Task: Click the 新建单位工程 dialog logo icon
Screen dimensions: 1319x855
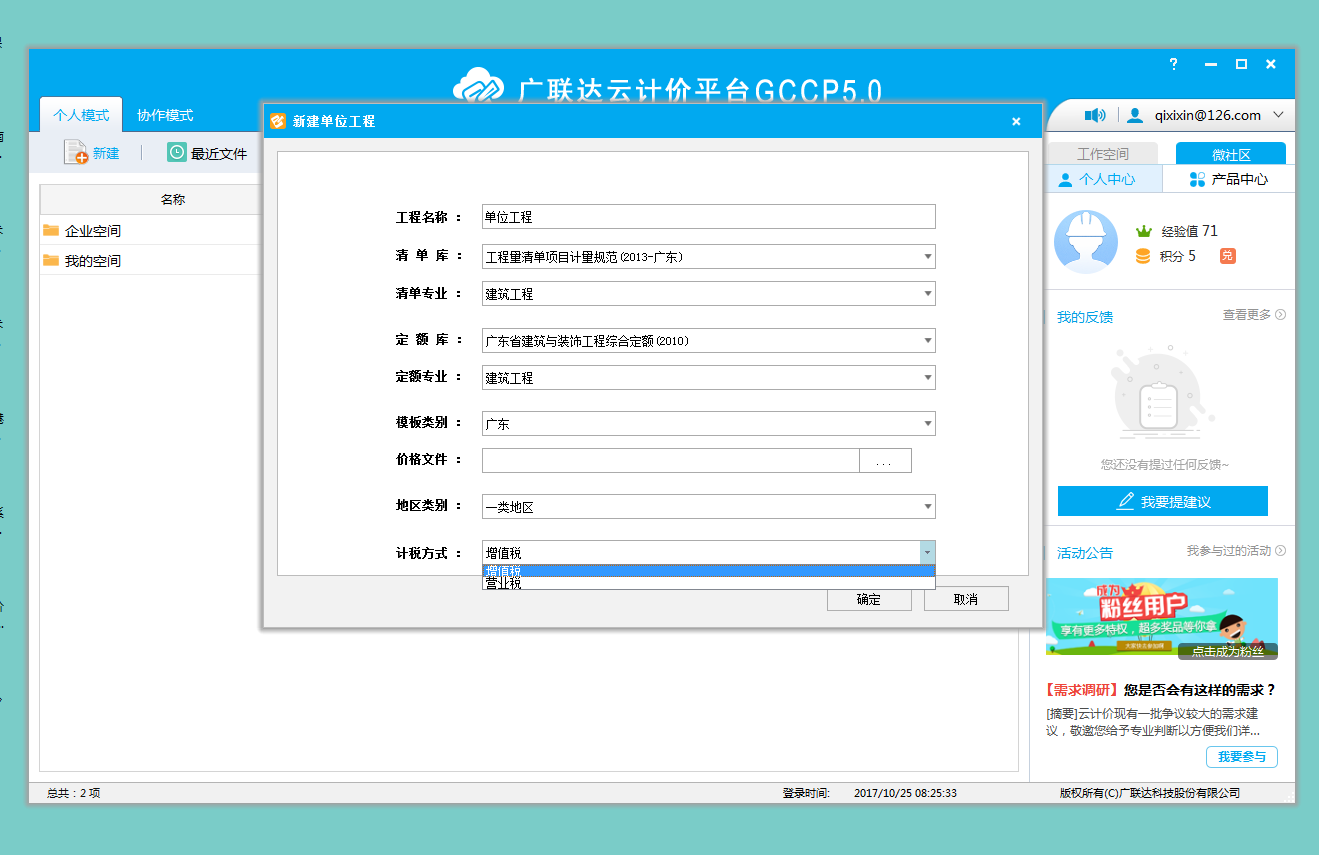Action: point(277,121)
